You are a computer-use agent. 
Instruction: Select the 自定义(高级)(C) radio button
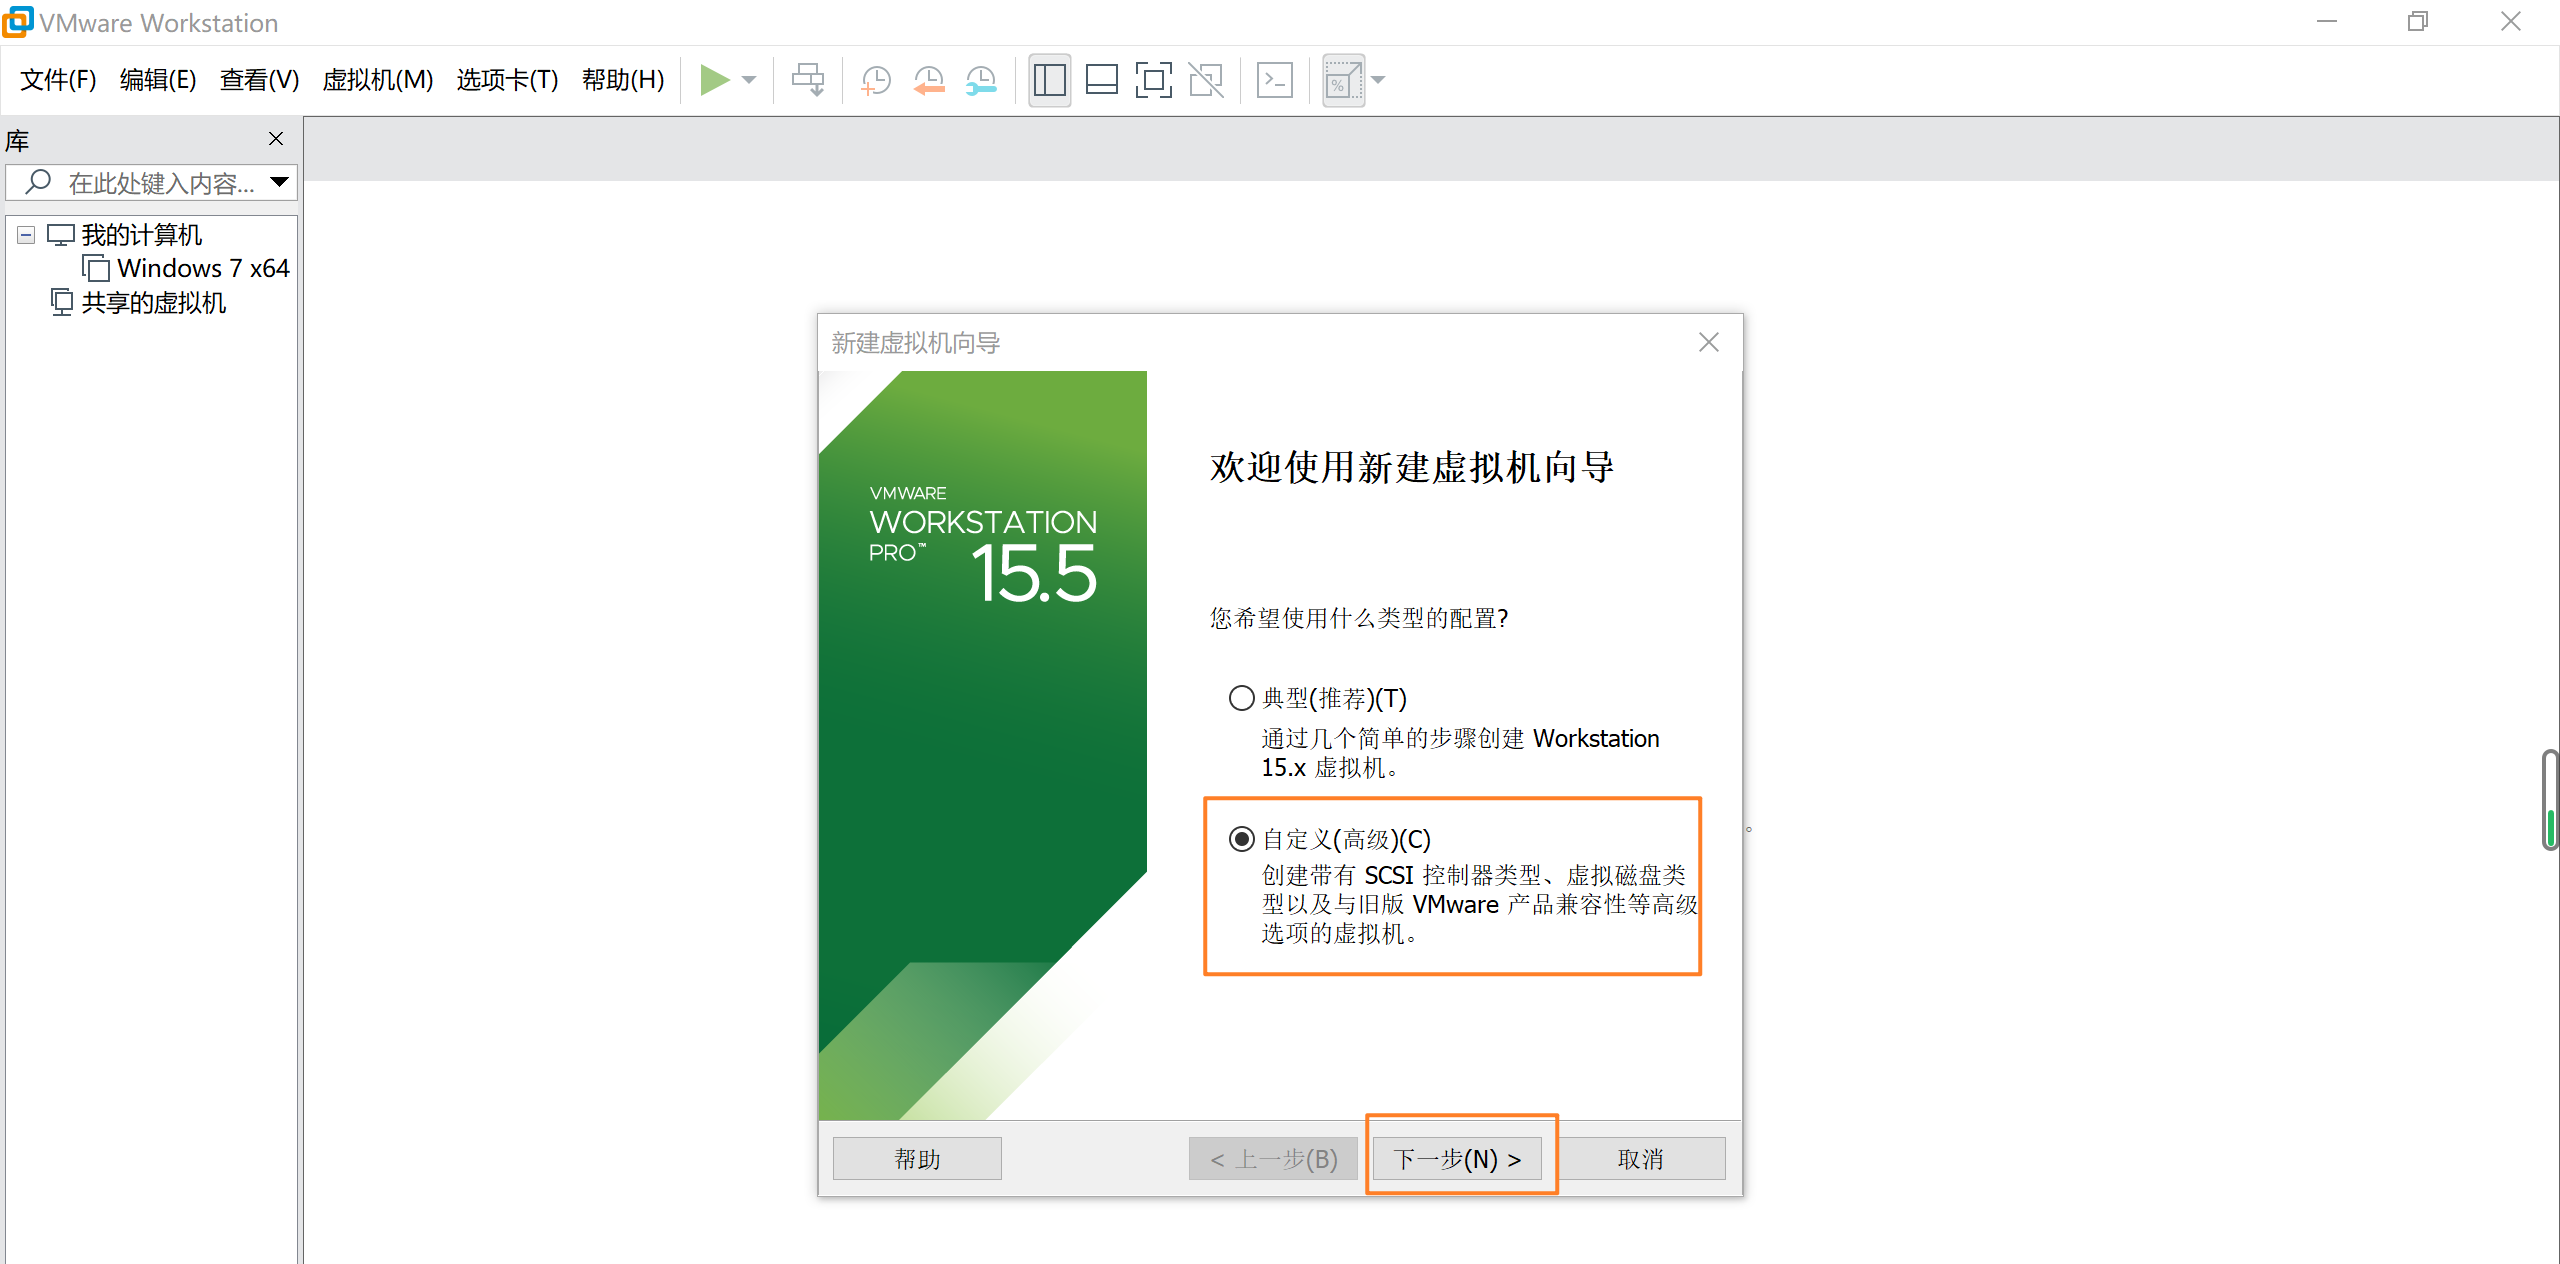tap(1241, 839)
